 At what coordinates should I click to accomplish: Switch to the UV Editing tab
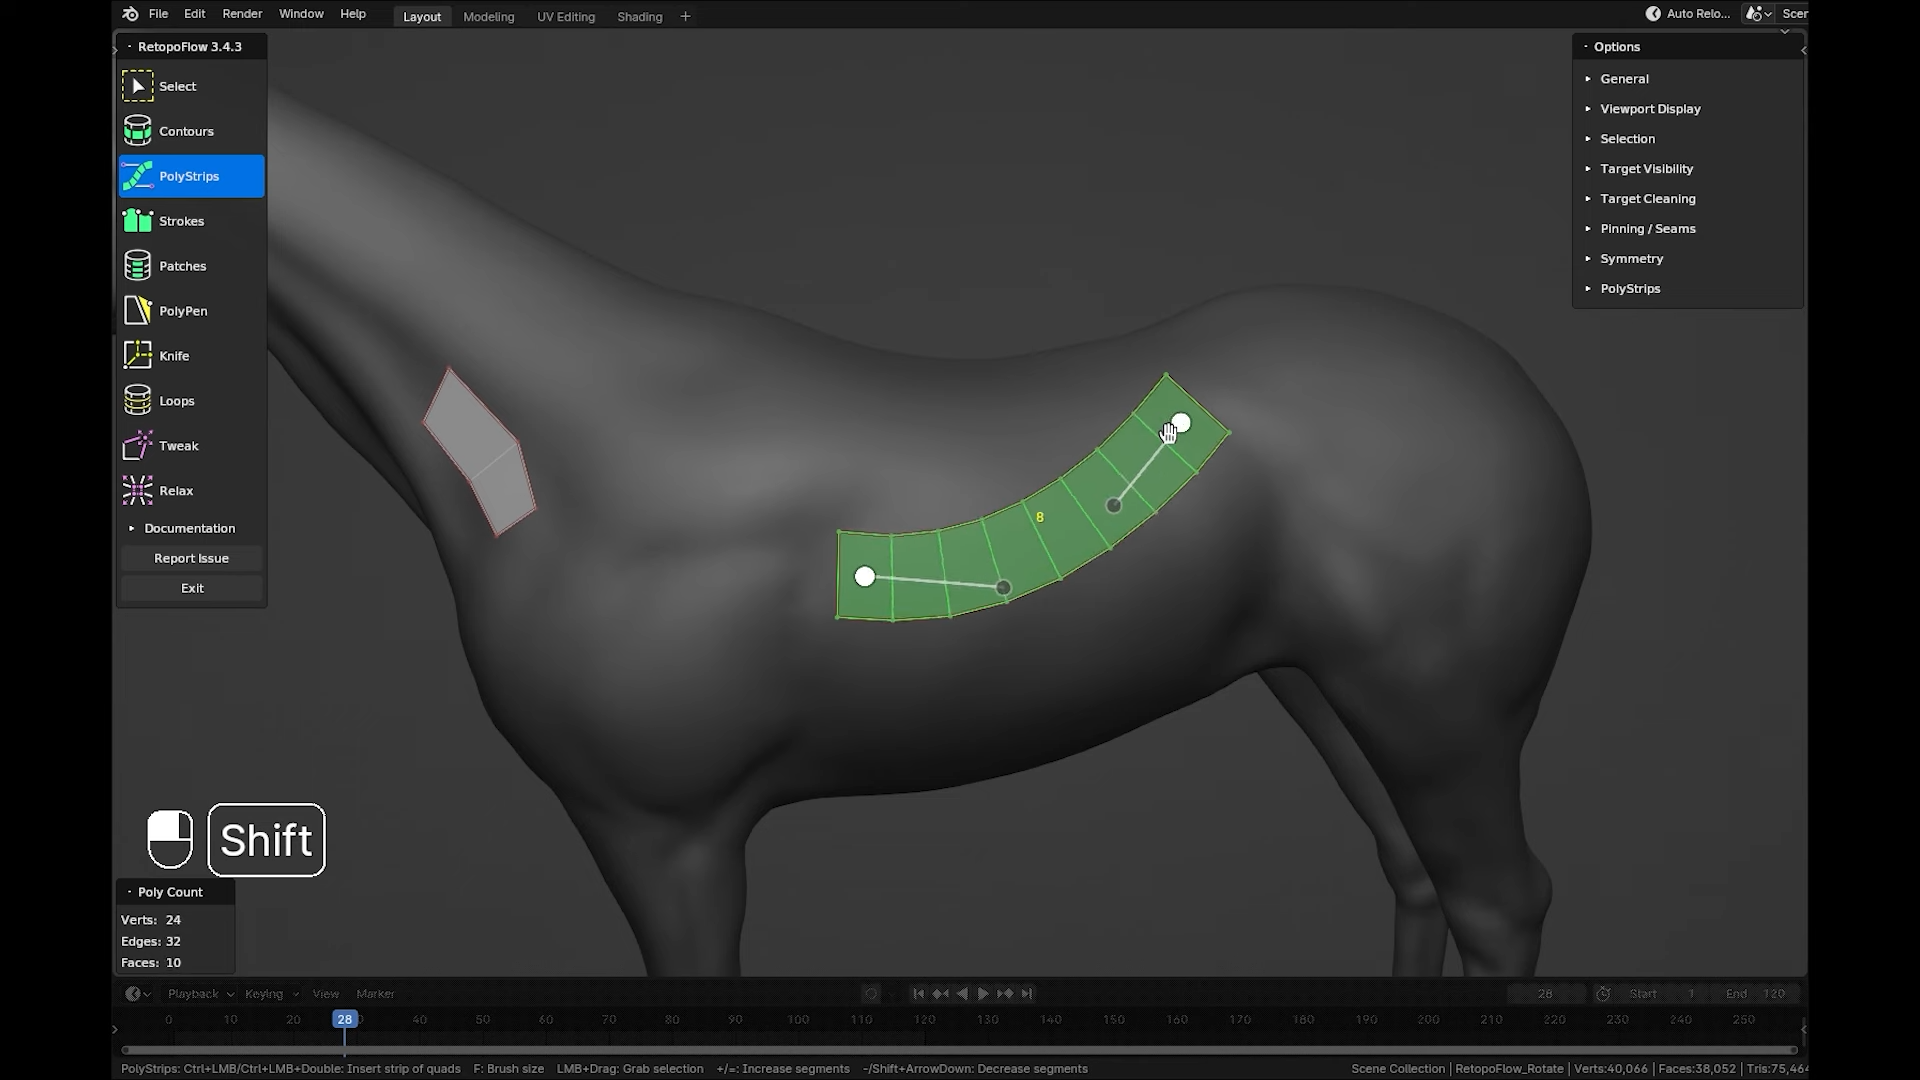click(x=565, y=16)
